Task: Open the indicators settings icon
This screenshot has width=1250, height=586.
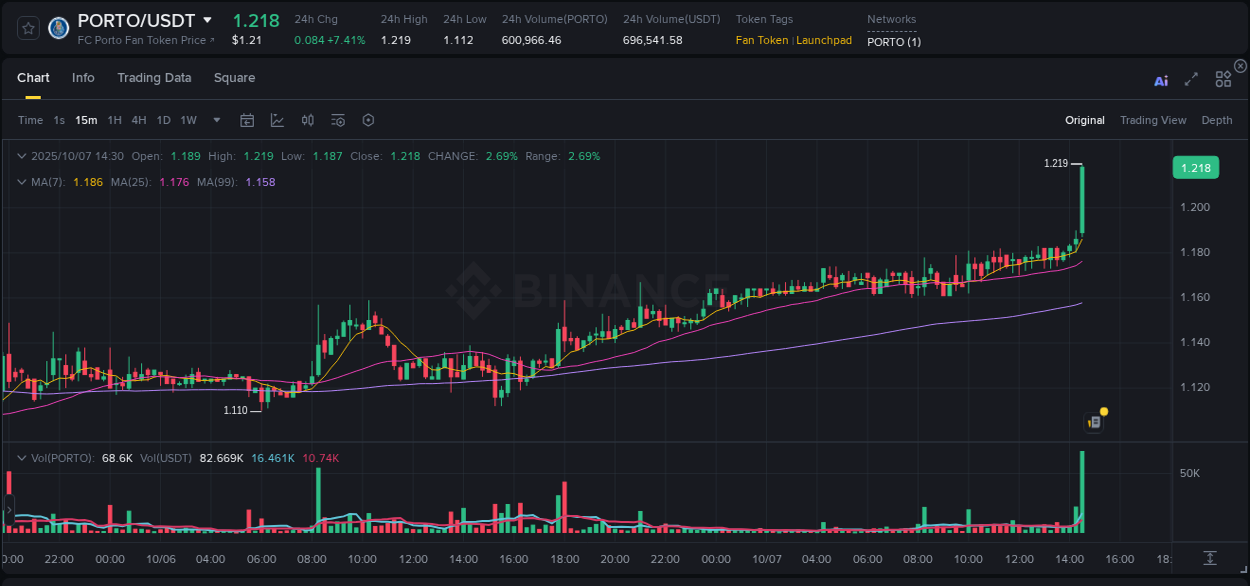Action: coord(337,119)
